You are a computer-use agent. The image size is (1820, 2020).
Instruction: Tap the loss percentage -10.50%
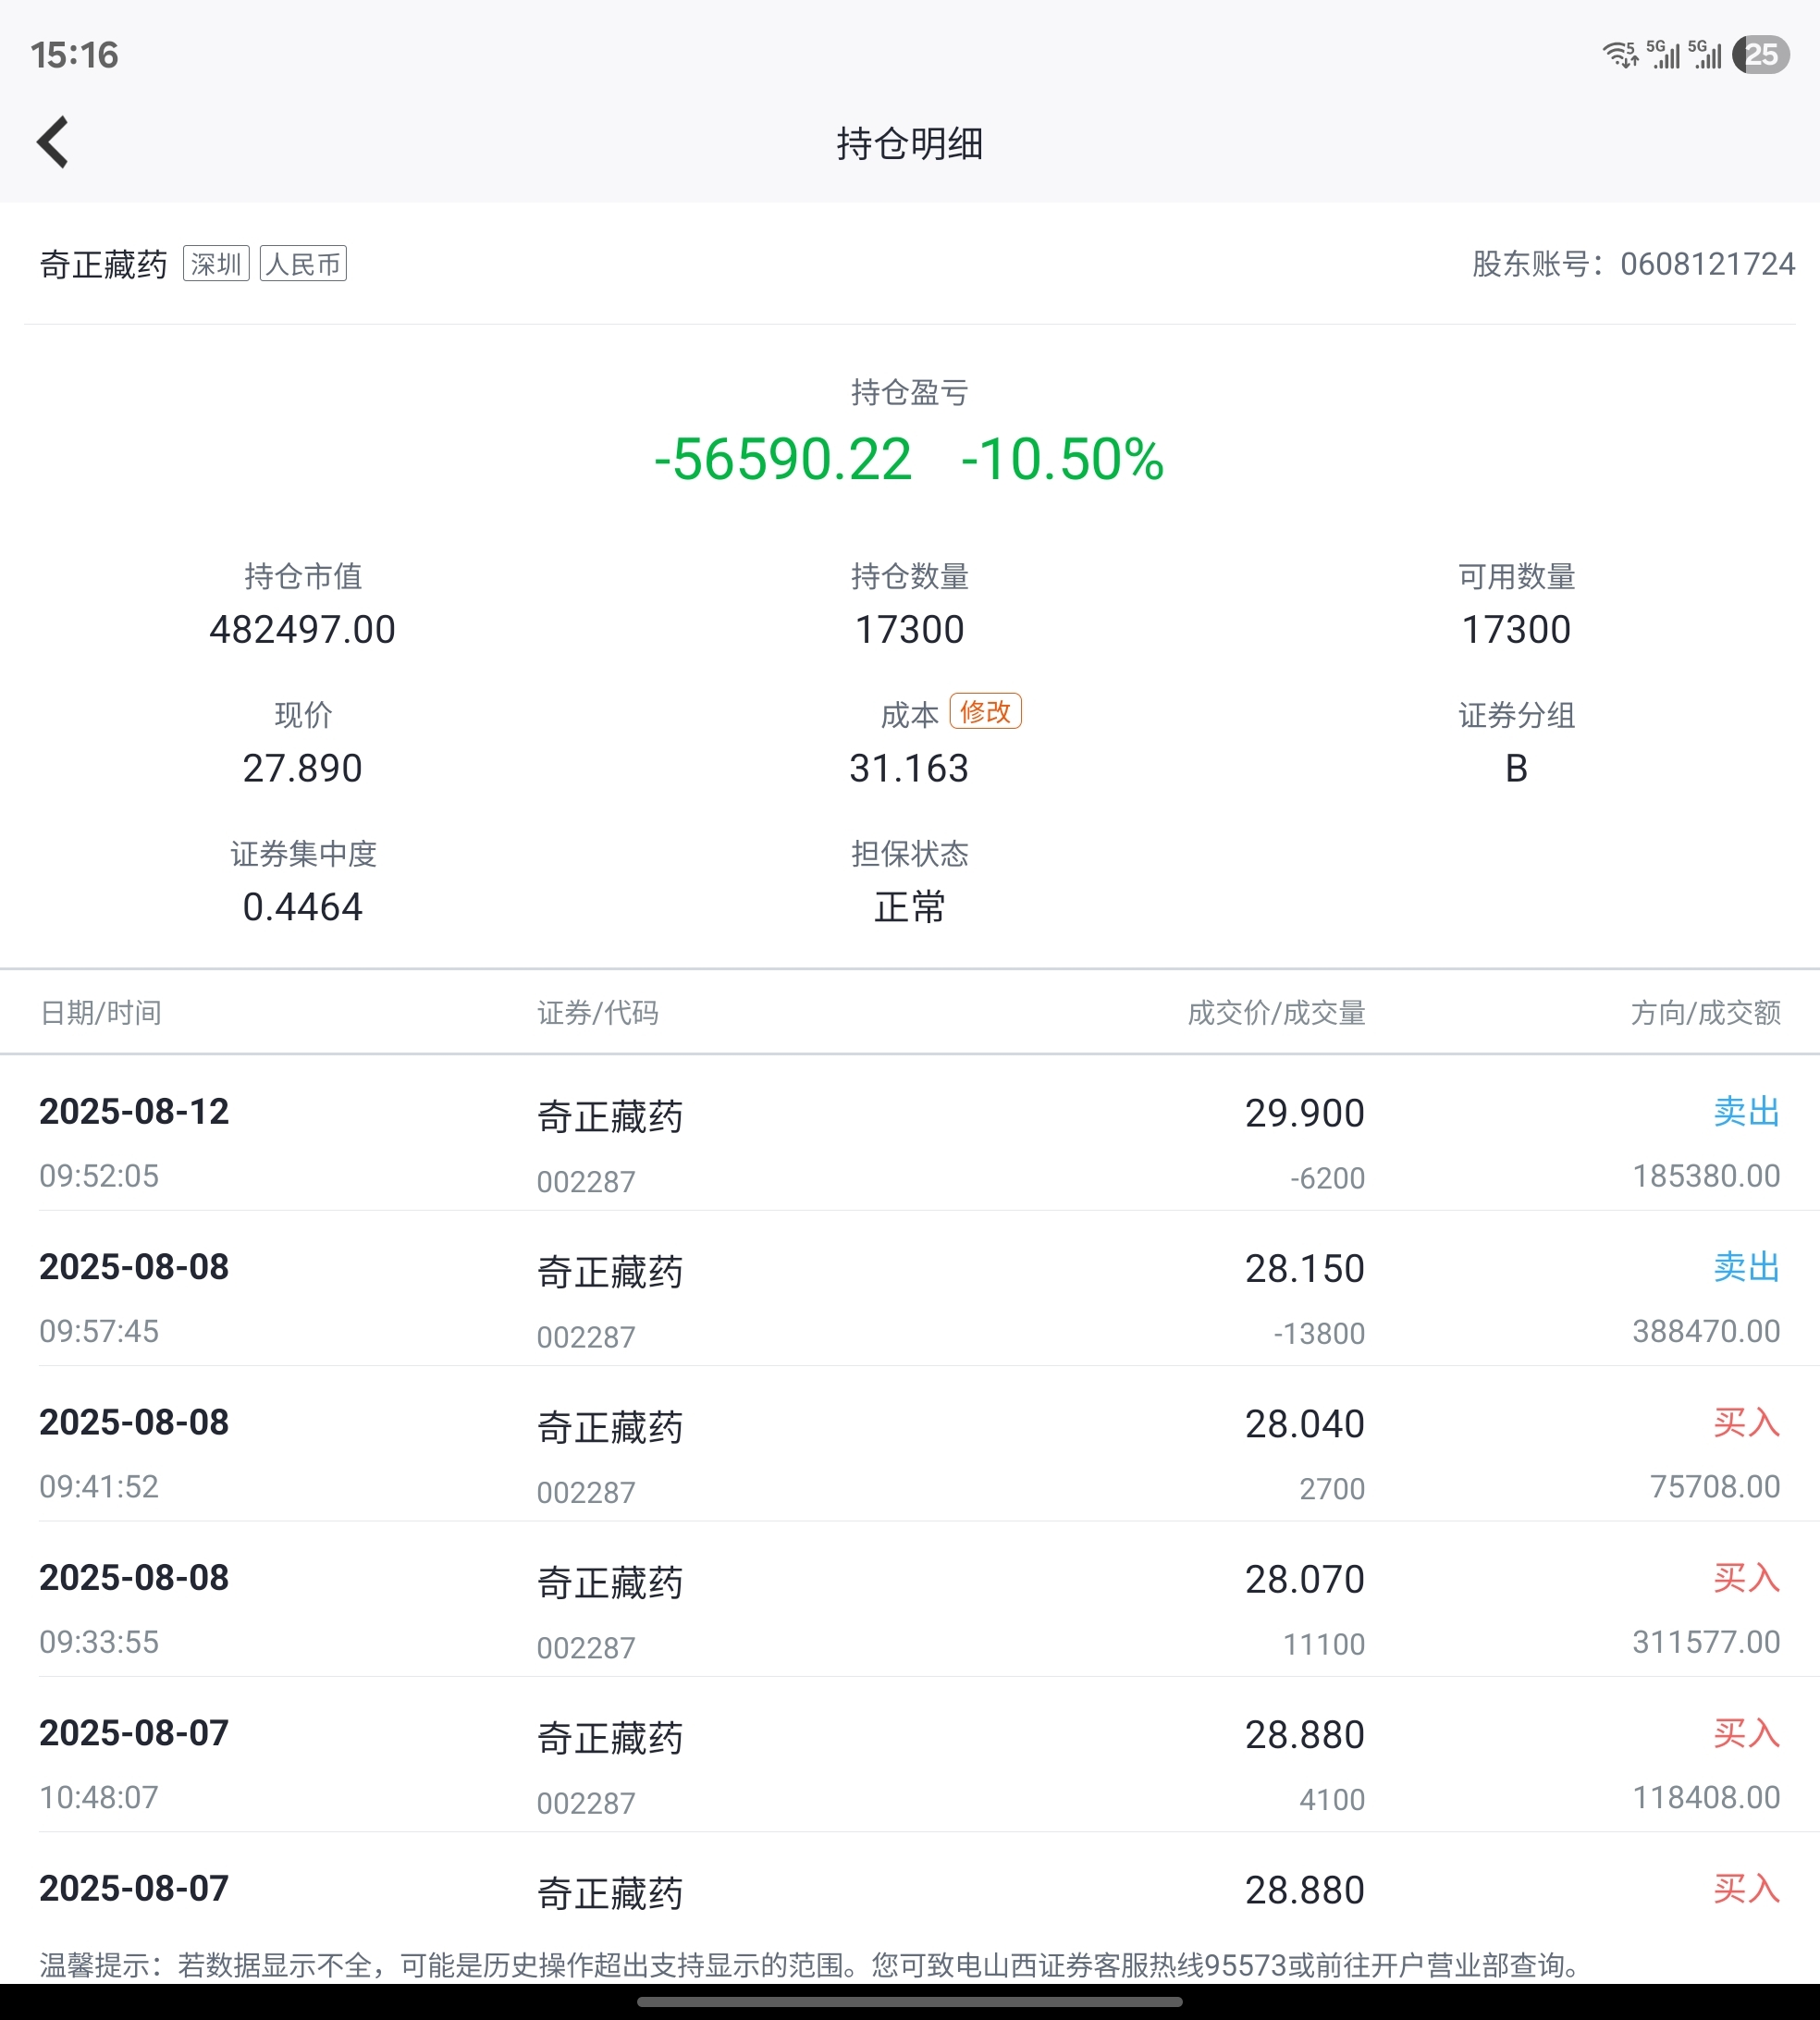point(1062,459)
